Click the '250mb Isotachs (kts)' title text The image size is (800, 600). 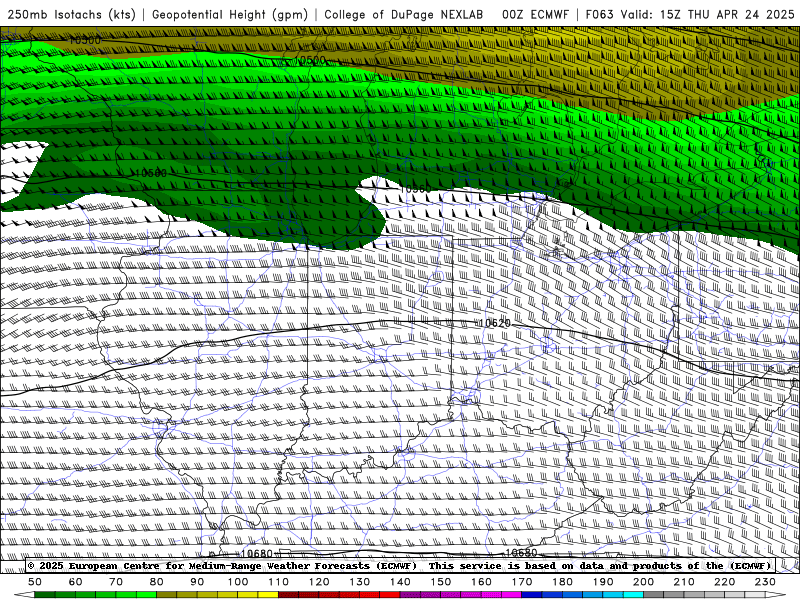(x=72, y=14)
